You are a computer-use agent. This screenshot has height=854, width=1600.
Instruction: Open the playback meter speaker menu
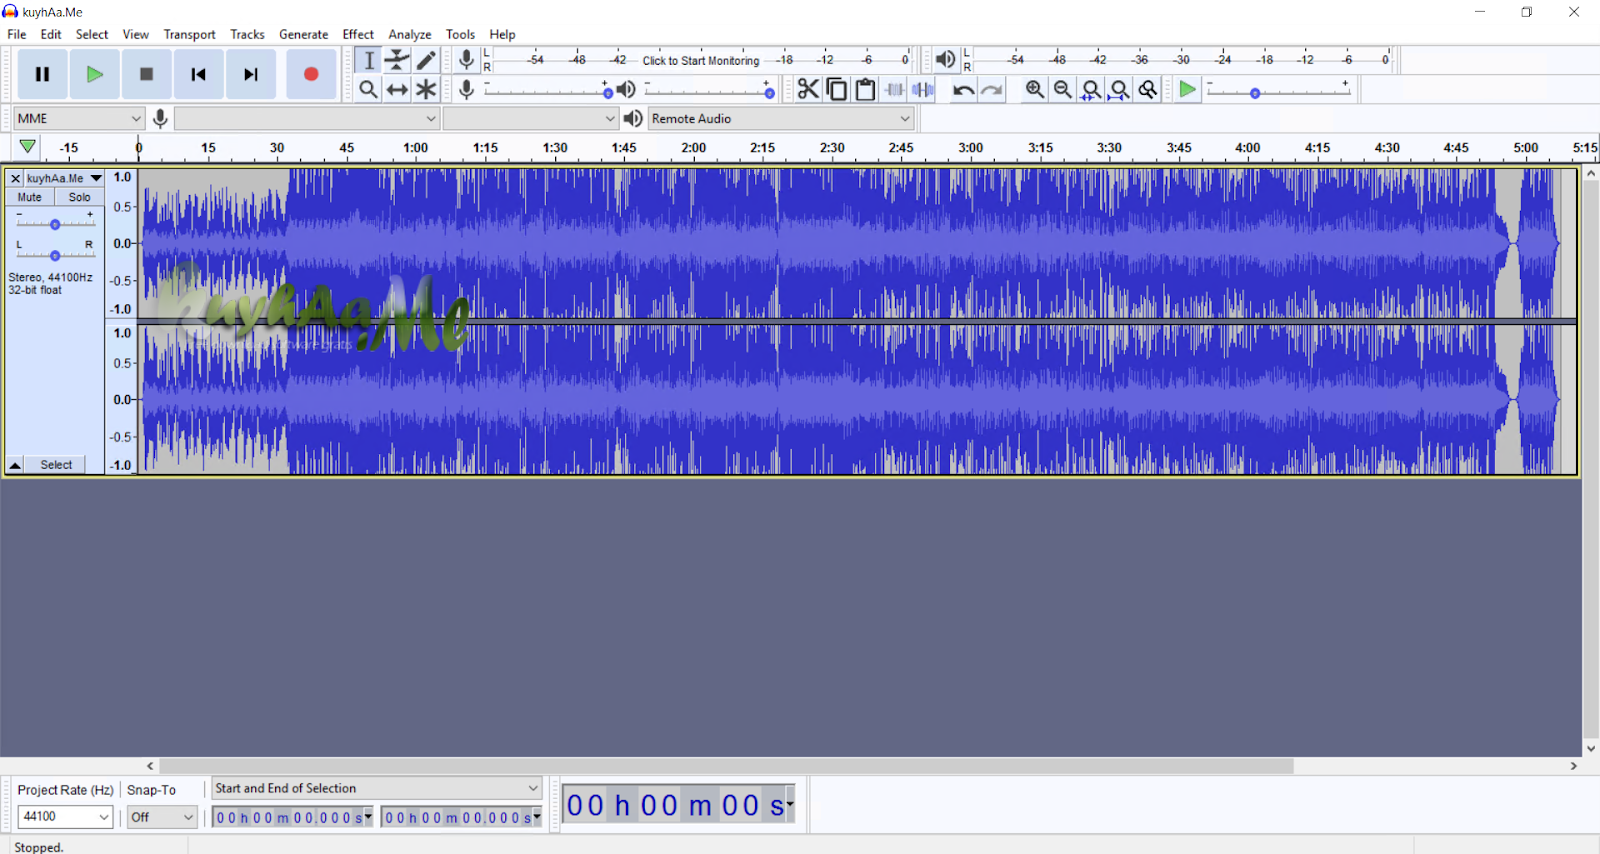coord(945,60)
